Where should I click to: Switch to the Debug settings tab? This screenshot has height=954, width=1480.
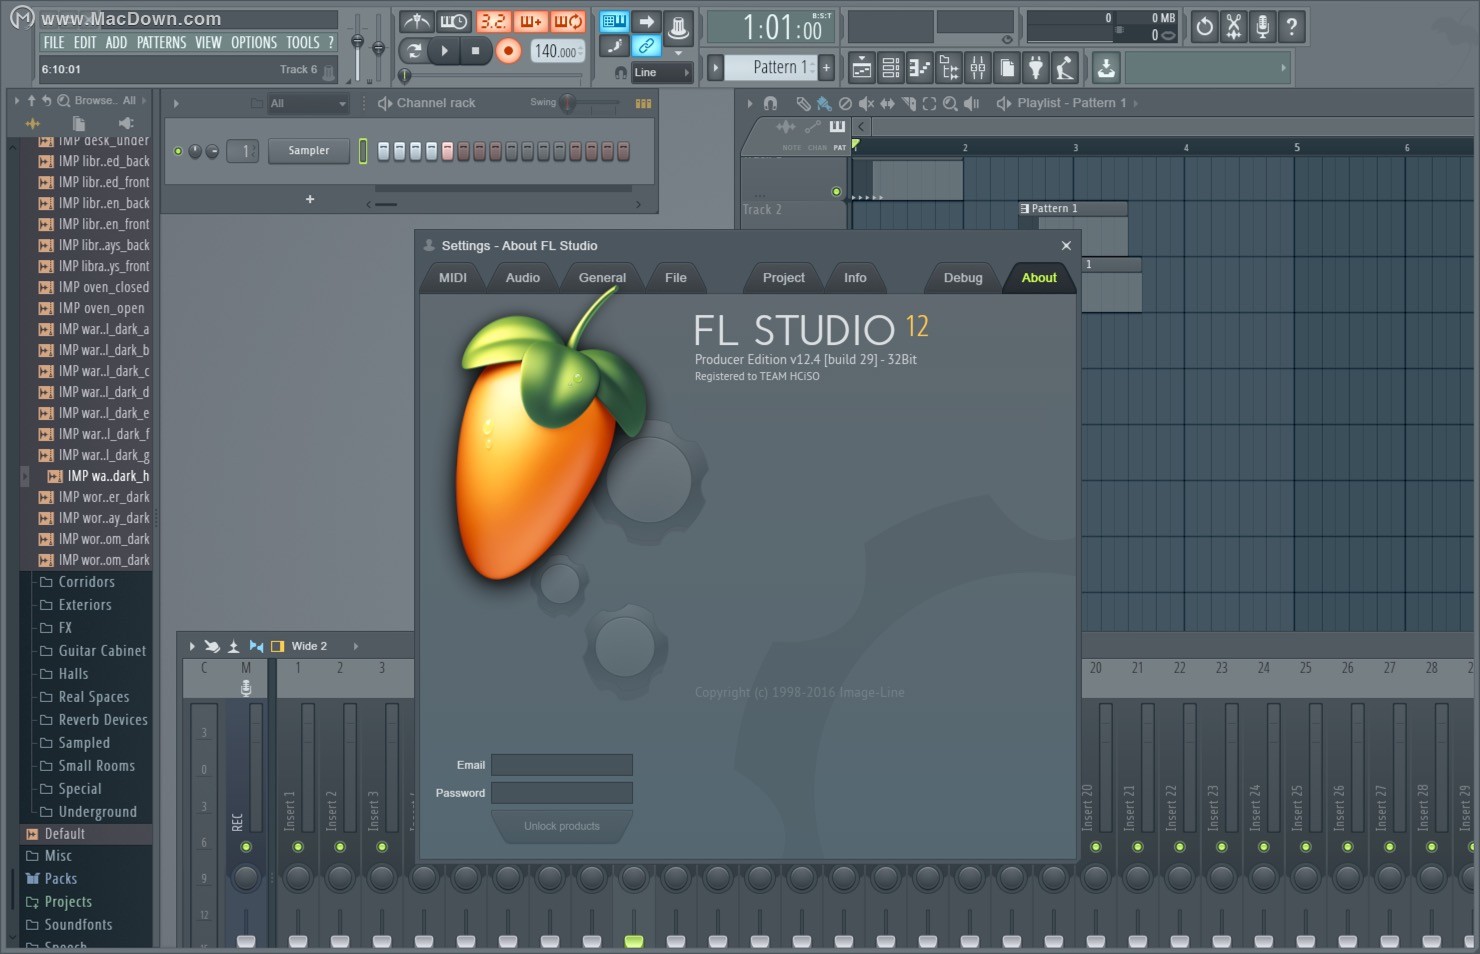click(963, 278)
